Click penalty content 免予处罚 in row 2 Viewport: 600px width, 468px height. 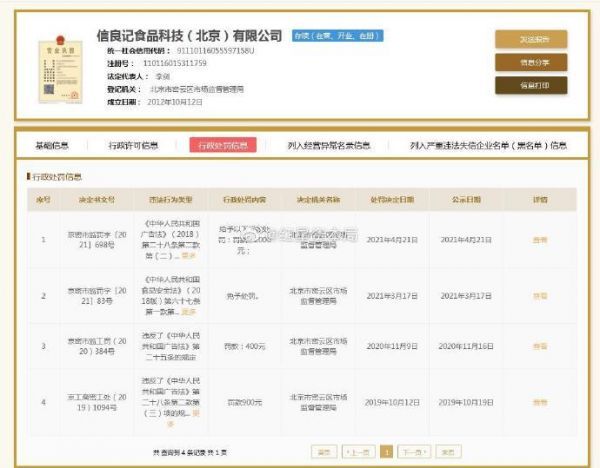[x=243, y=296]
